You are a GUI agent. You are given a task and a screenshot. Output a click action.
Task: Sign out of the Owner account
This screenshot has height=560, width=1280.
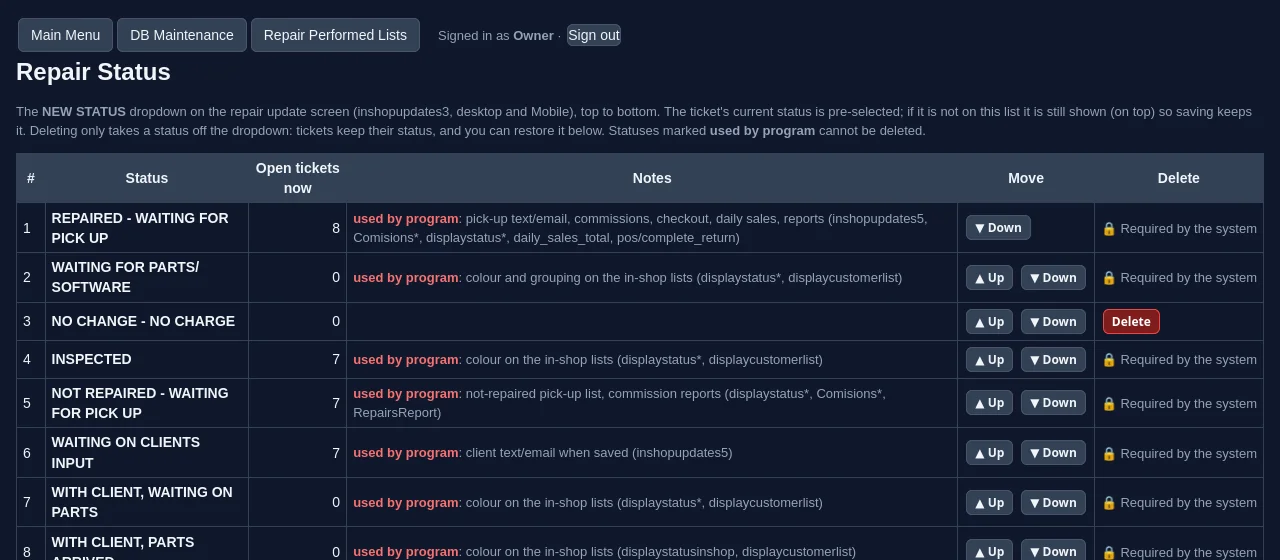(594, 35)
